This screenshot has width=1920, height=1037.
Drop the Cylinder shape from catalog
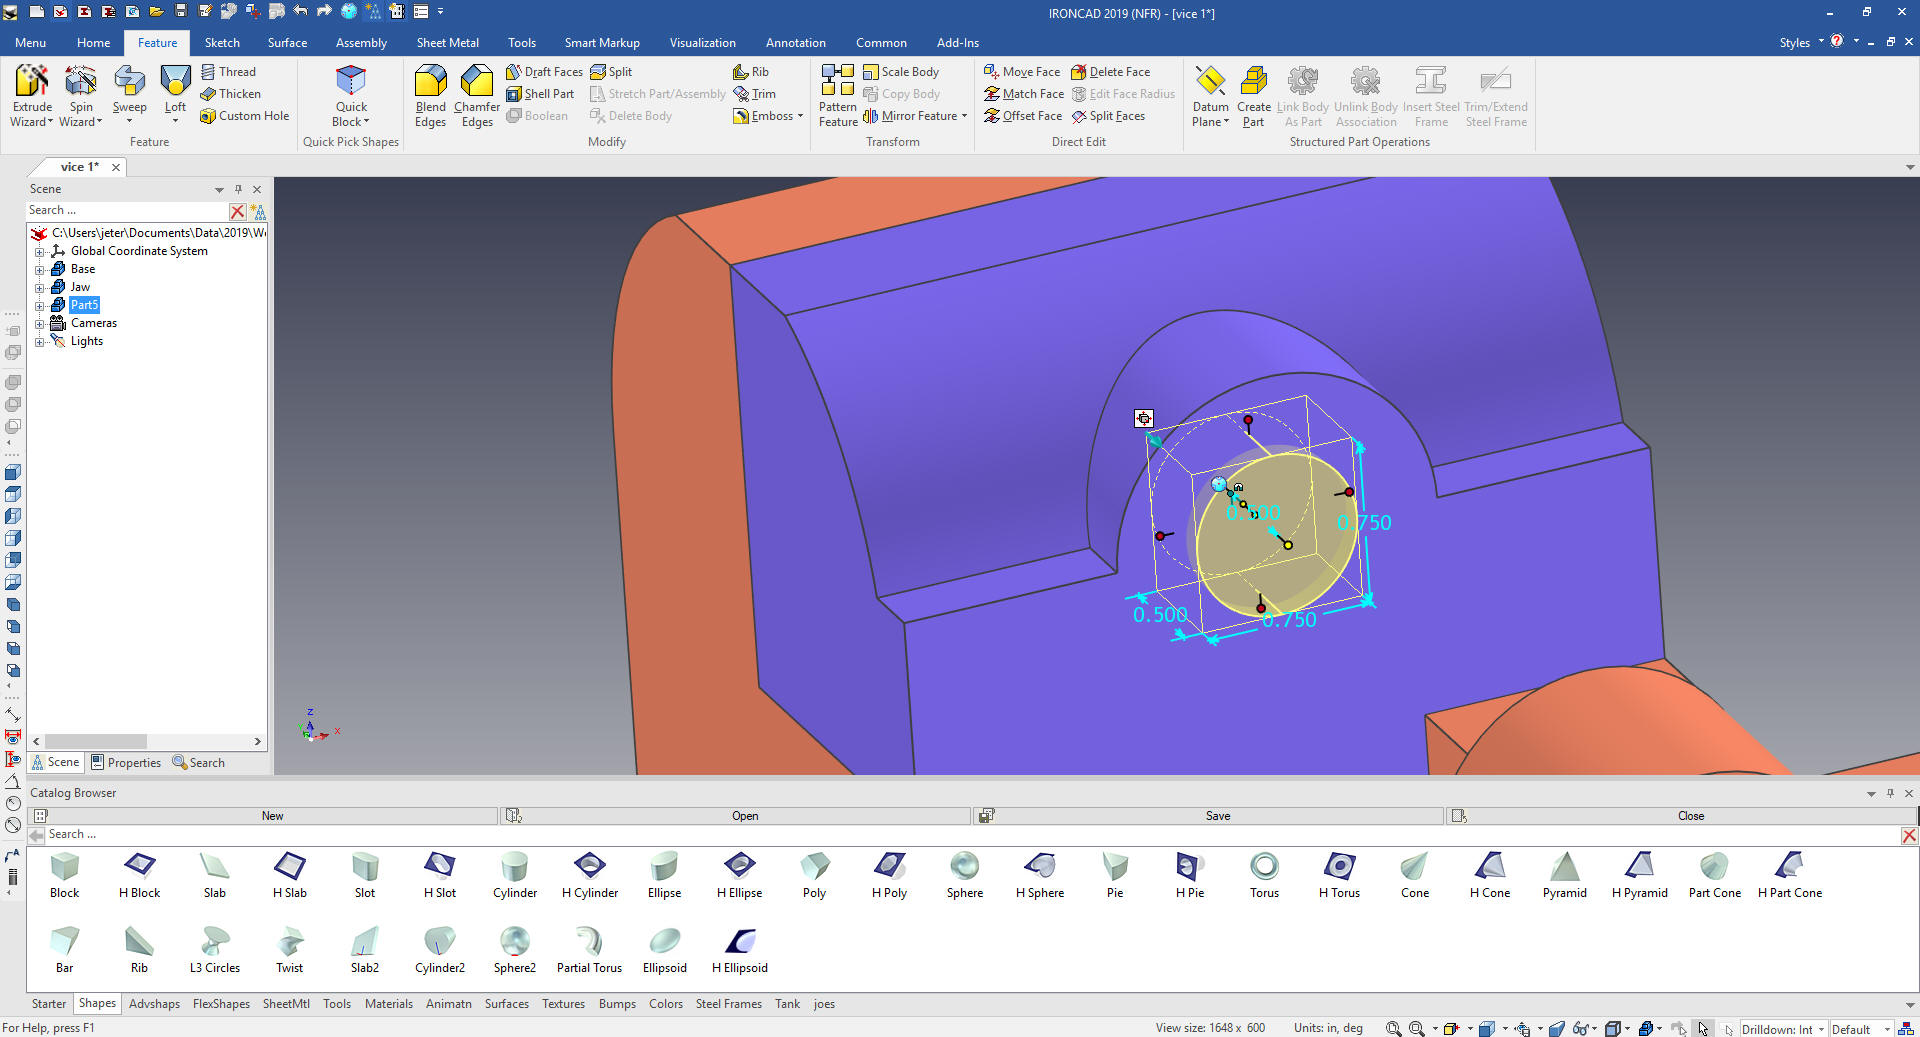point(515,875)
